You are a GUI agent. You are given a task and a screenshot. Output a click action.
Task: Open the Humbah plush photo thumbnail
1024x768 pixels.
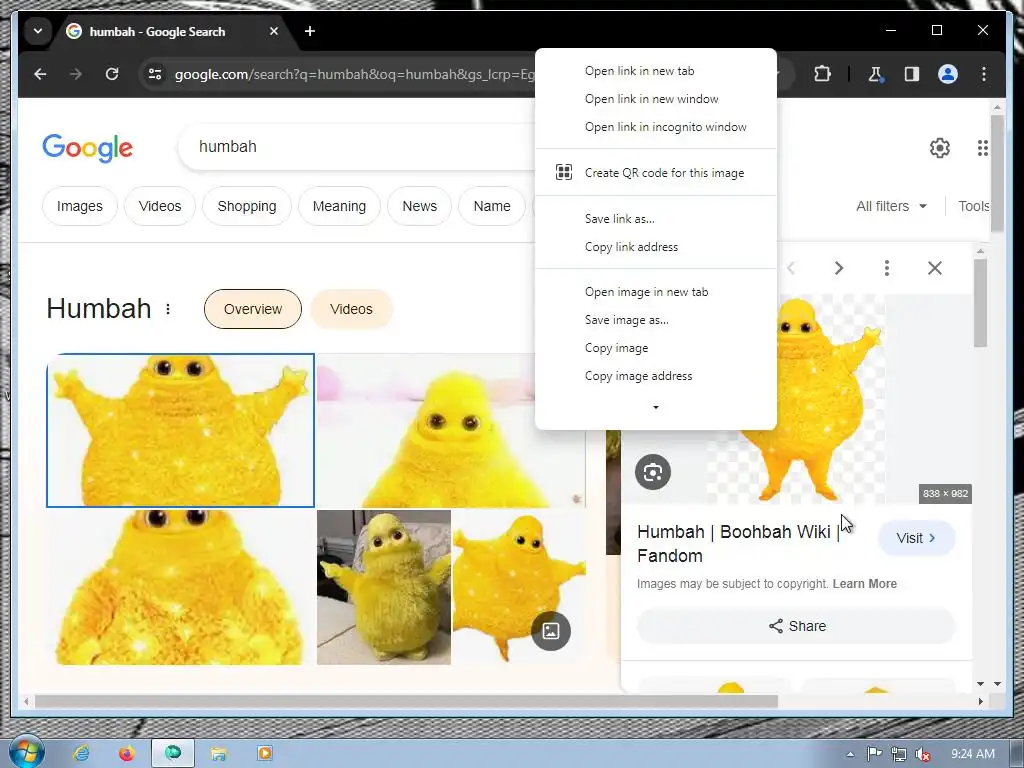384,587
